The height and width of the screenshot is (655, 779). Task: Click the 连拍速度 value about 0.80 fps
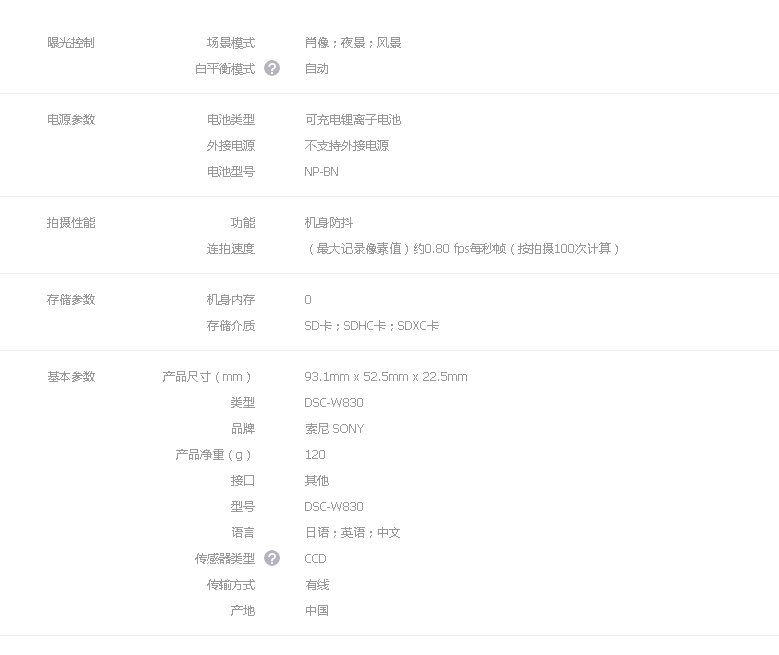tap(464, 249)
